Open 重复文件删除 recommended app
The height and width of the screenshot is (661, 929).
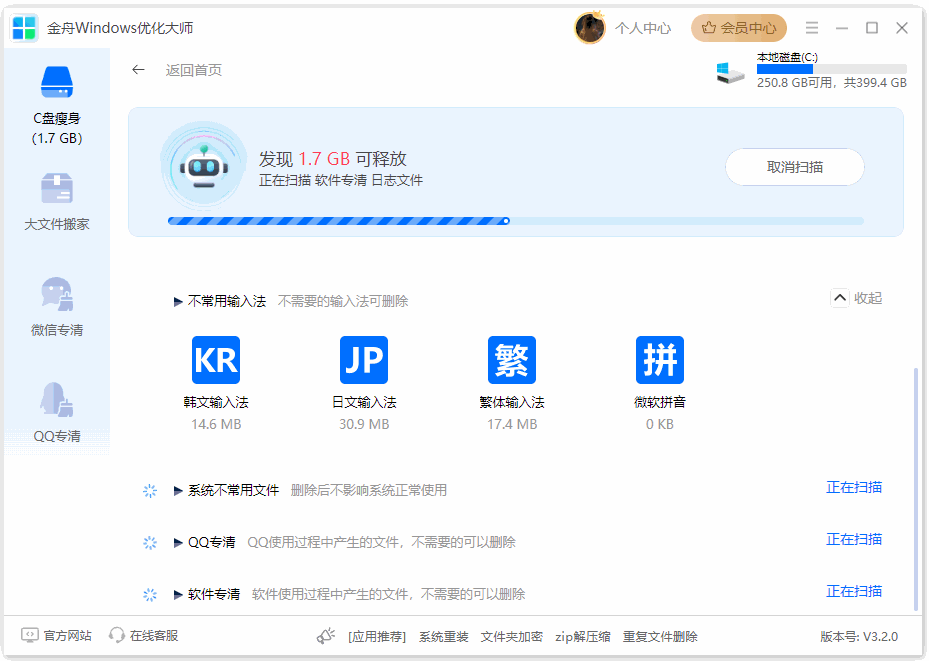[660, 637]
